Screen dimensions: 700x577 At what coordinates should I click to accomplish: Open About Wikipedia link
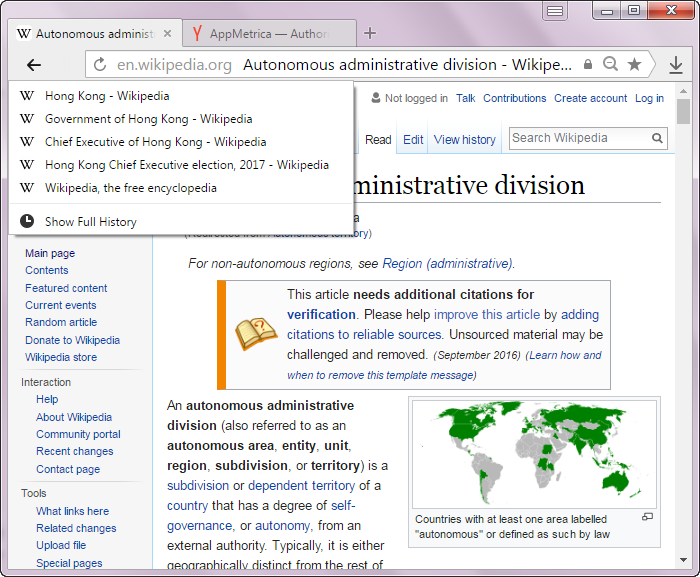coord(74,417)
